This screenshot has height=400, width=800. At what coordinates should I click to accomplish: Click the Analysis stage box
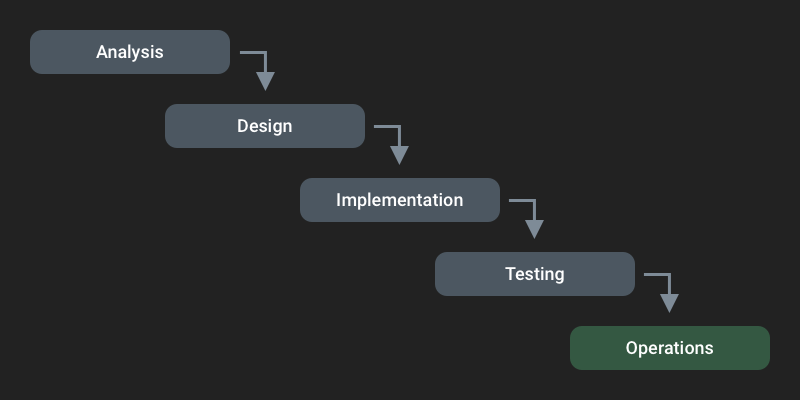point(130,52)
